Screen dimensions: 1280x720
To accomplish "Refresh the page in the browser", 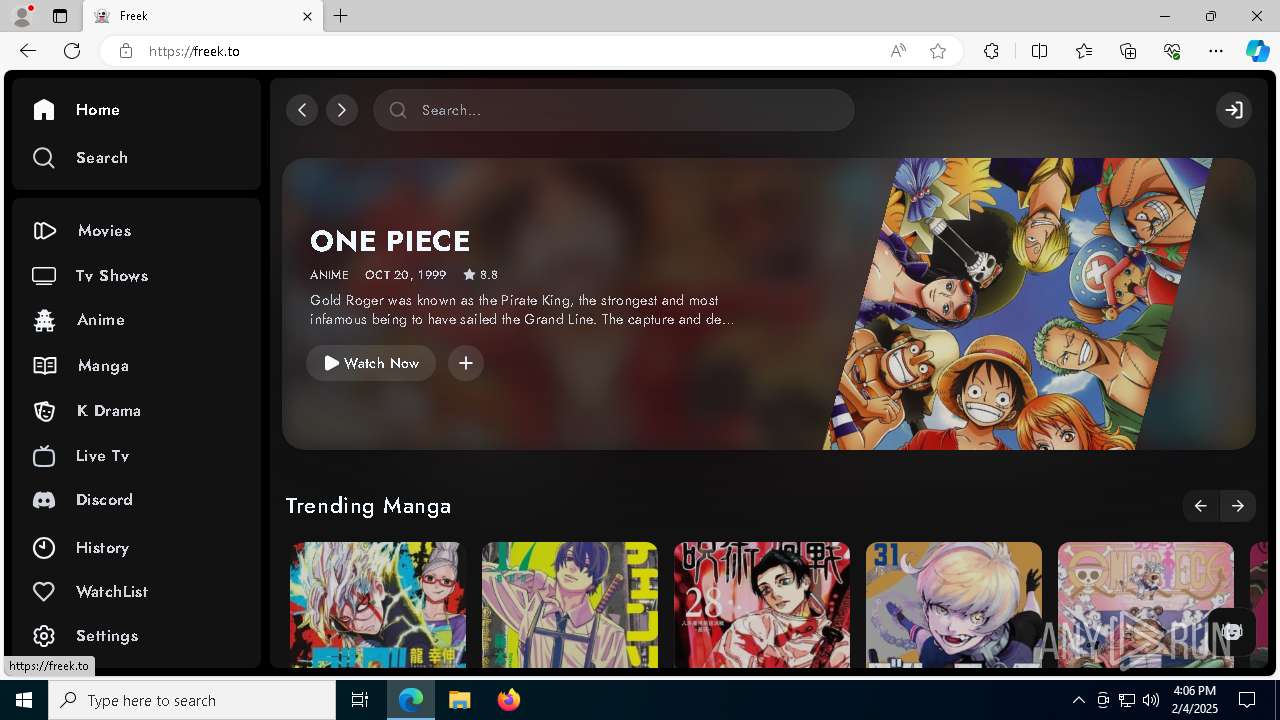I will (72, 51).
